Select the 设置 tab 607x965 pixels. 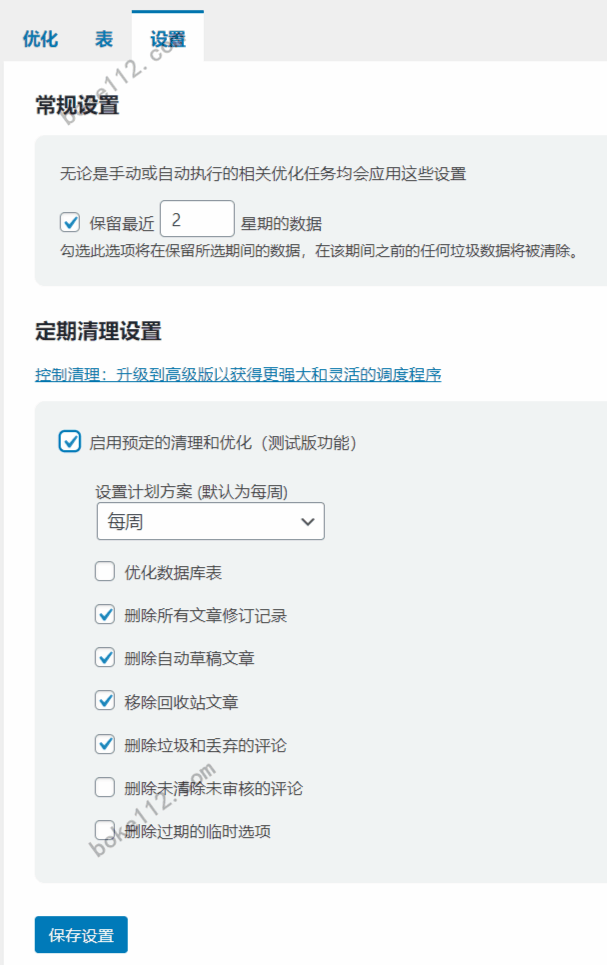tap(167, 39)
